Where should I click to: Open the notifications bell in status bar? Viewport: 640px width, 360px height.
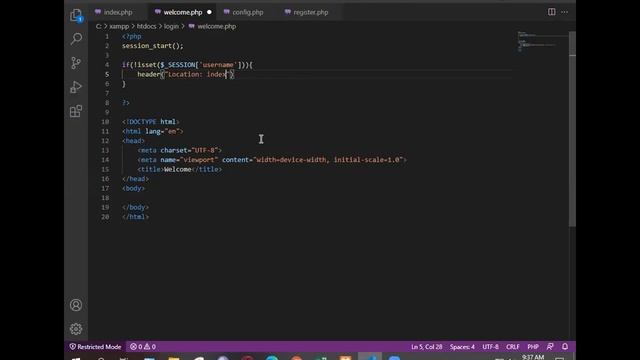(565, 347)
